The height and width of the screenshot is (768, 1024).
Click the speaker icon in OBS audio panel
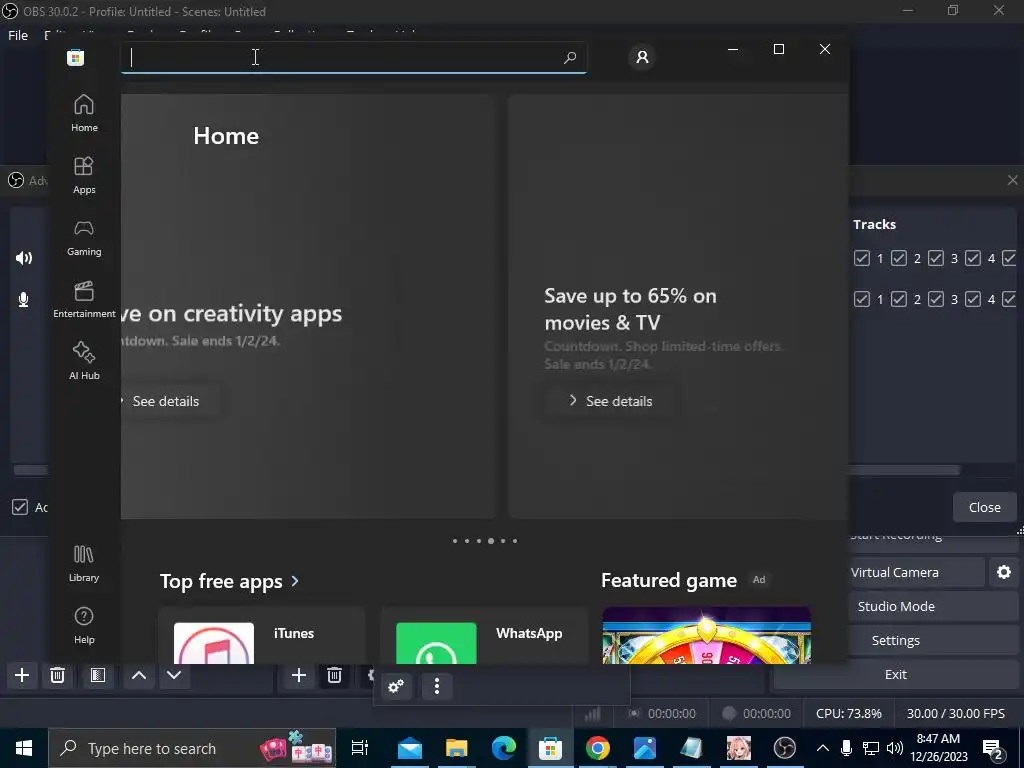pos(24,258)
